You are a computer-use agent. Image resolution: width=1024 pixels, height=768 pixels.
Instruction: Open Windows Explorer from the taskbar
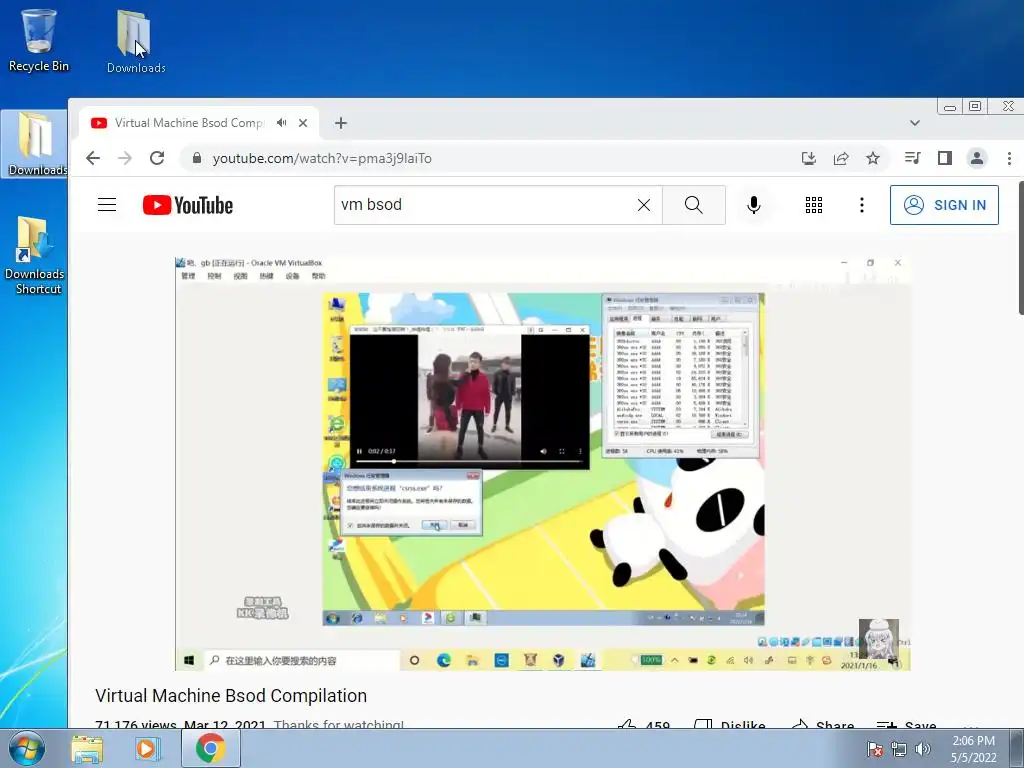pyautogui.click(x=87, y=749)
